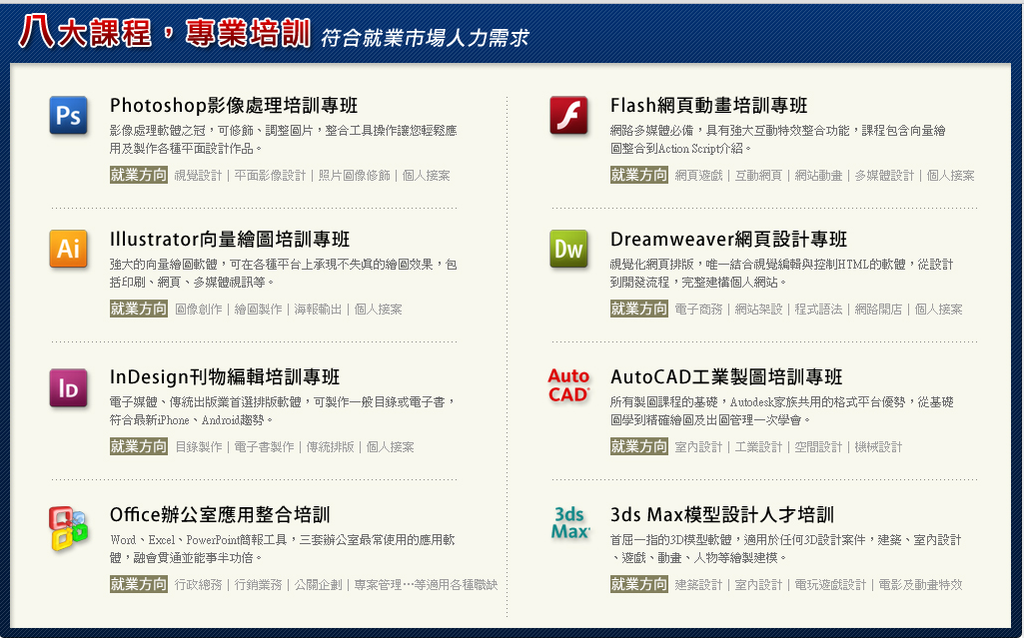Select 程式語法 career text

click(818, 310)
